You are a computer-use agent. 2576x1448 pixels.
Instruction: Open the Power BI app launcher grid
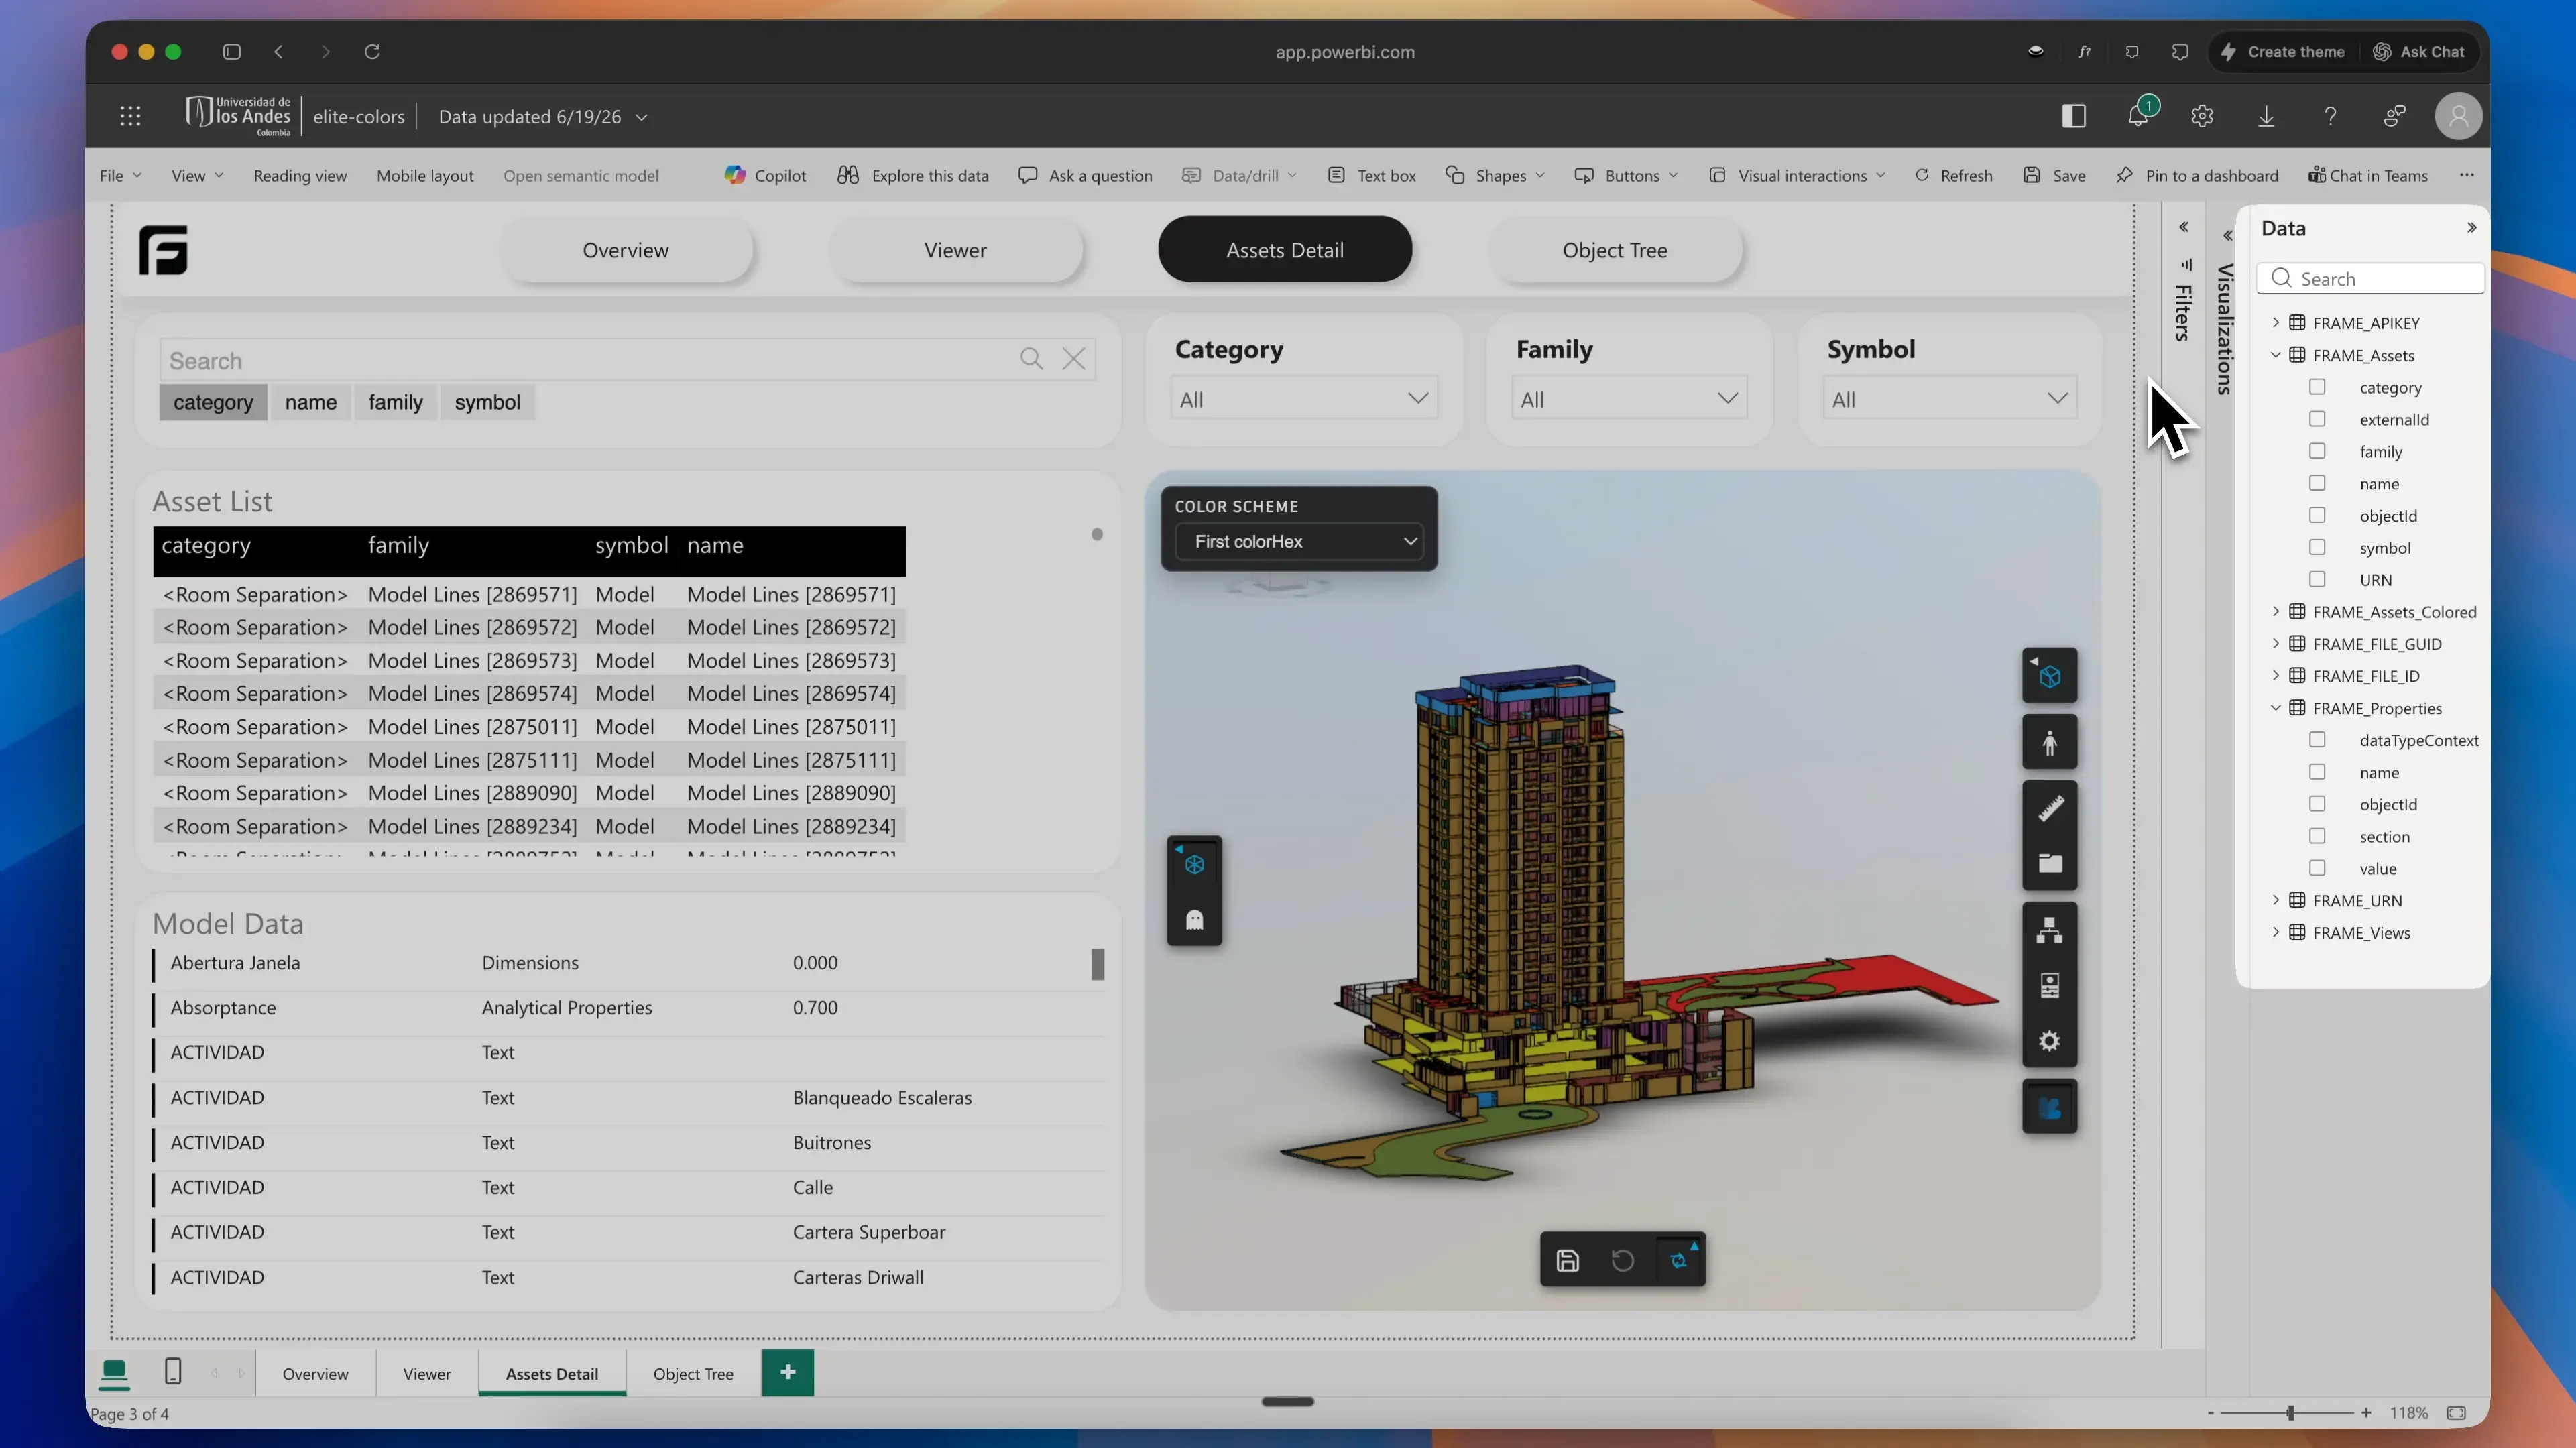pos(130,116)
